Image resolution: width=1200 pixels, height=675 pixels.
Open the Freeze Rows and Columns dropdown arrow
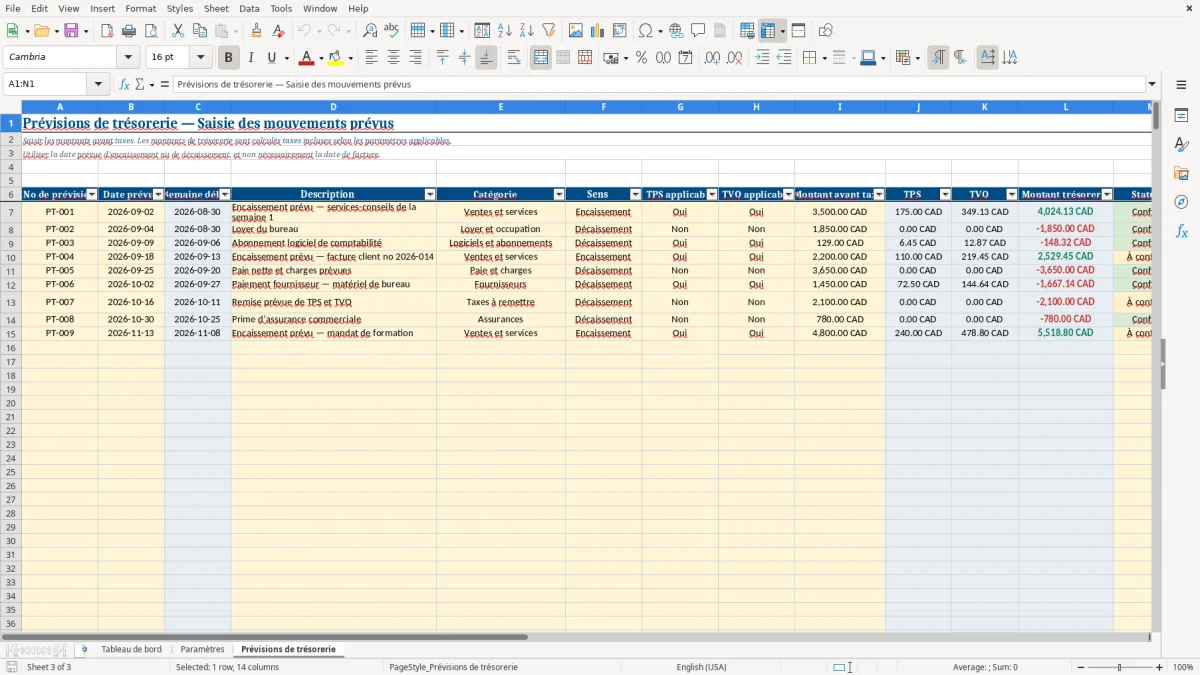(x=783, y=31)
